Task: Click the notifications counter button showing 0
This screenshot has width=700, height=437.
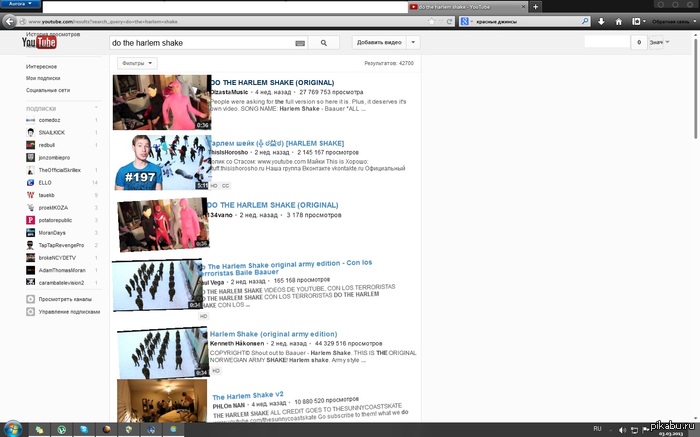Action: (x=639, y=42)
